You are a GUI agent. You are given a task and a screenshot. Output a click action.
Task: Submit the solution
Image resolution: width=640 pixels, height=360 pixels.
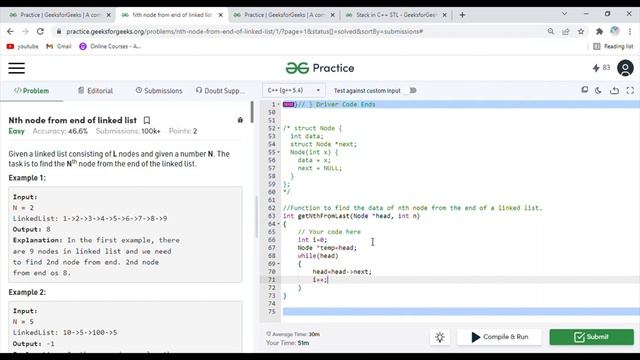[x=591, y=337]
